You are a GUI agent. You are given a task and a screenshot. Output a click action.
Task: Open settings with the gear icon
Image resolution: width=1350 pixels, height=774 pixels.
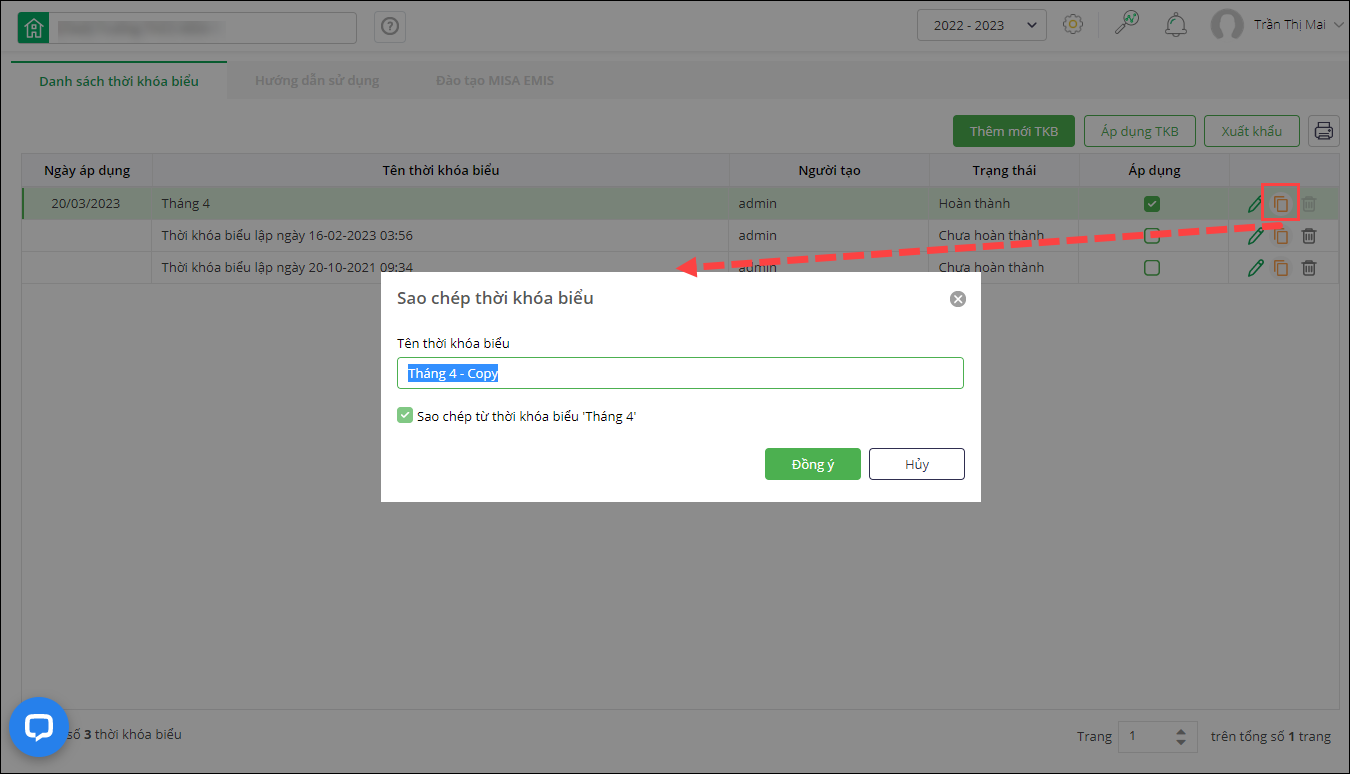tap(1073, 25)
